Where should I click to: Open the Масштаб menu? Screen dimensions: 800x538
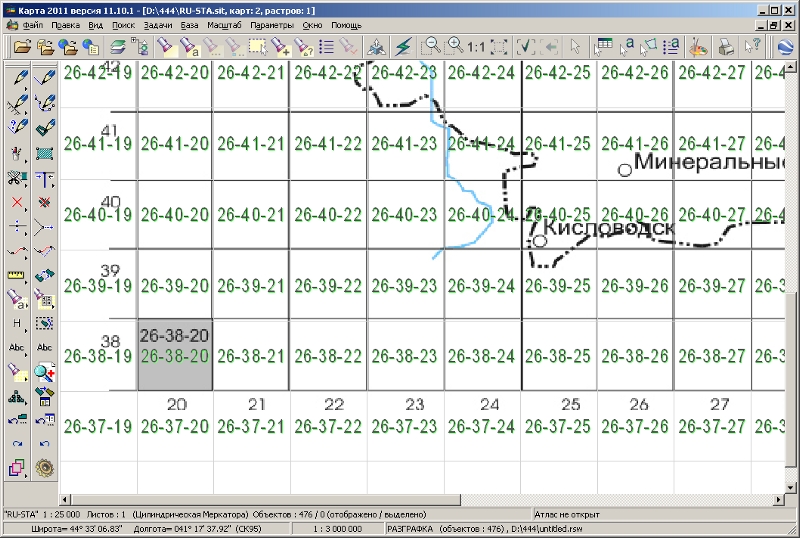(x=224, y=25)
